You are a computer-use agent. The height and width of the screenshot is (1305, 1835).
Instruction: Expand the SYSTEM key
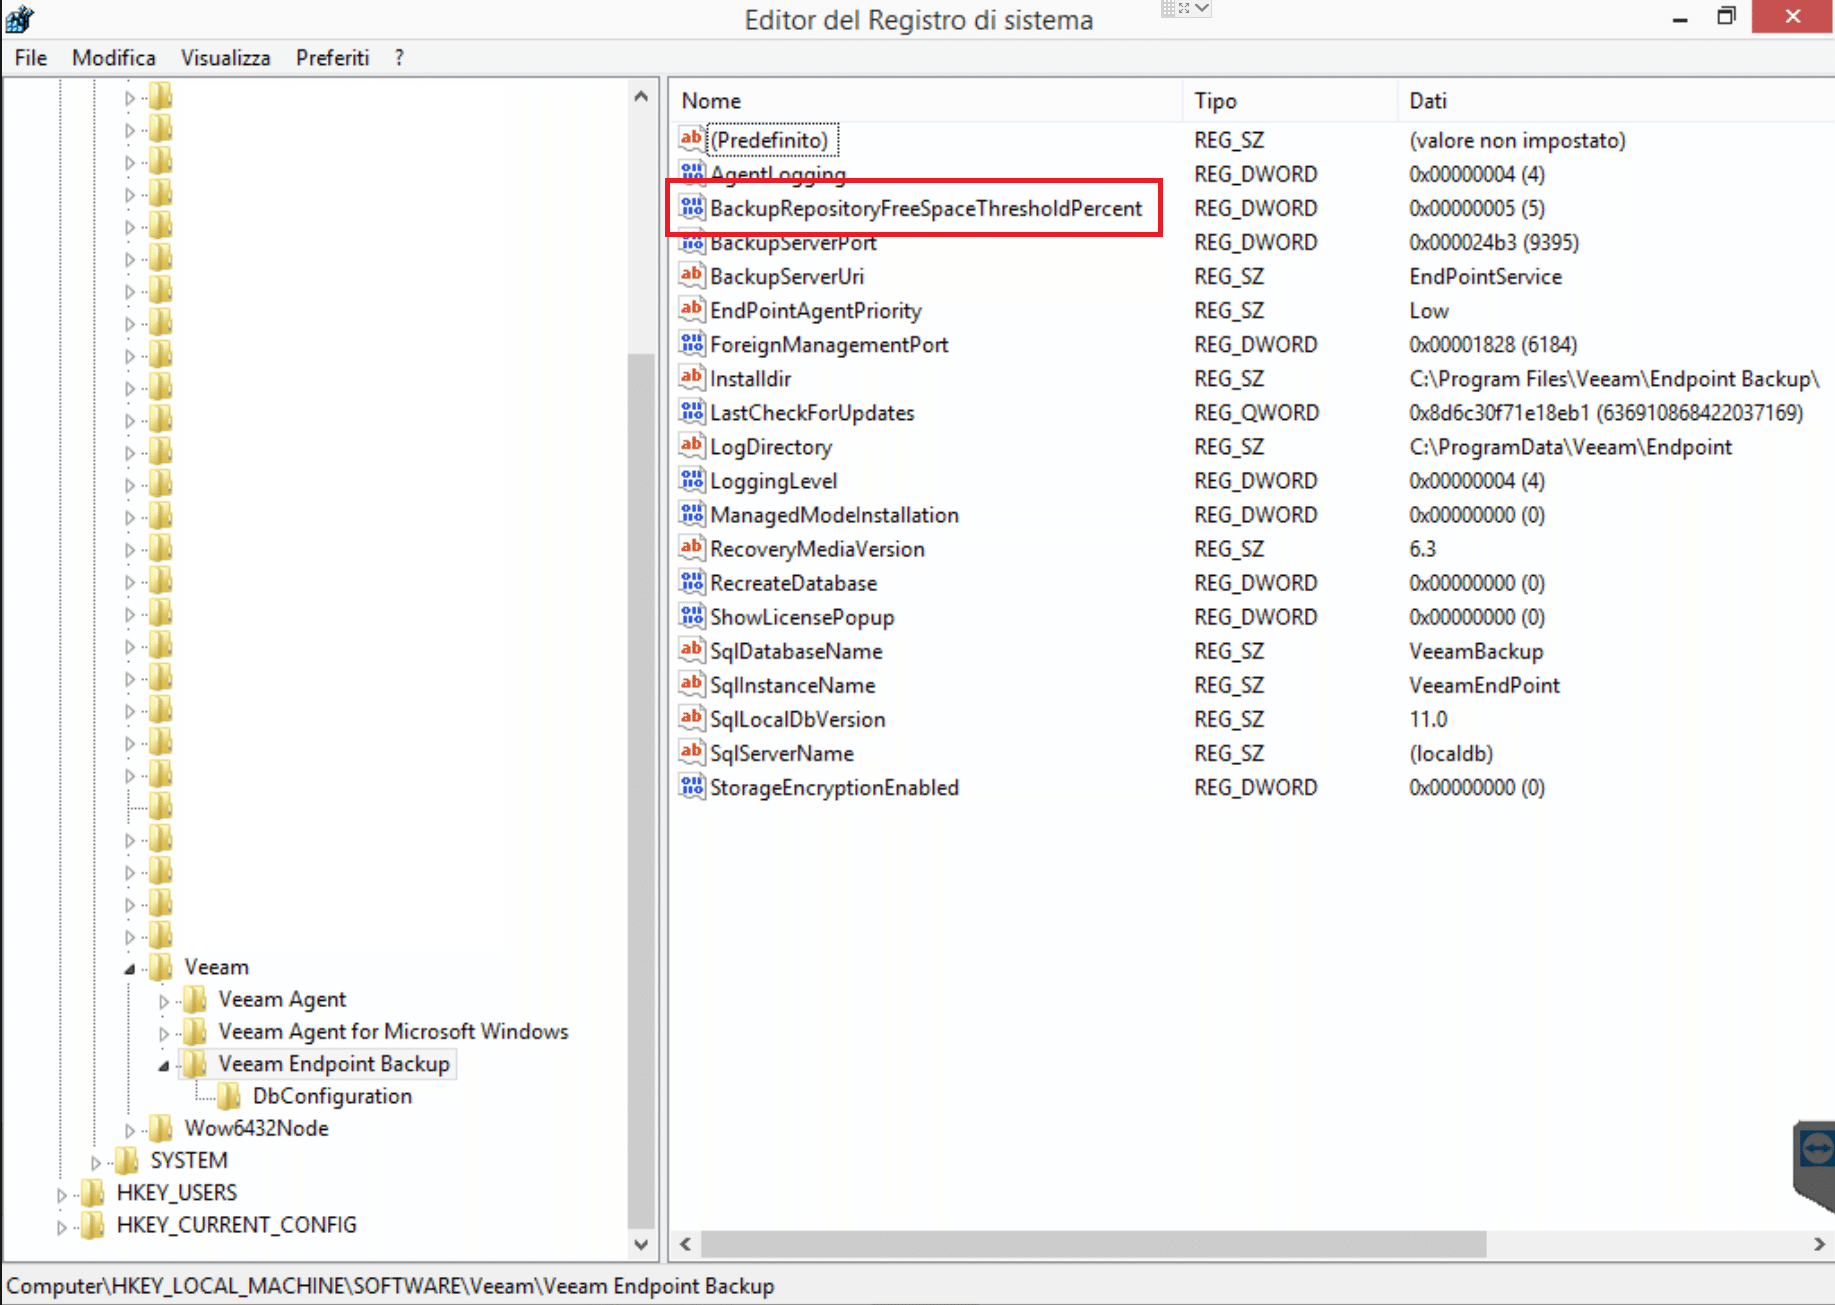point(96,1161)
